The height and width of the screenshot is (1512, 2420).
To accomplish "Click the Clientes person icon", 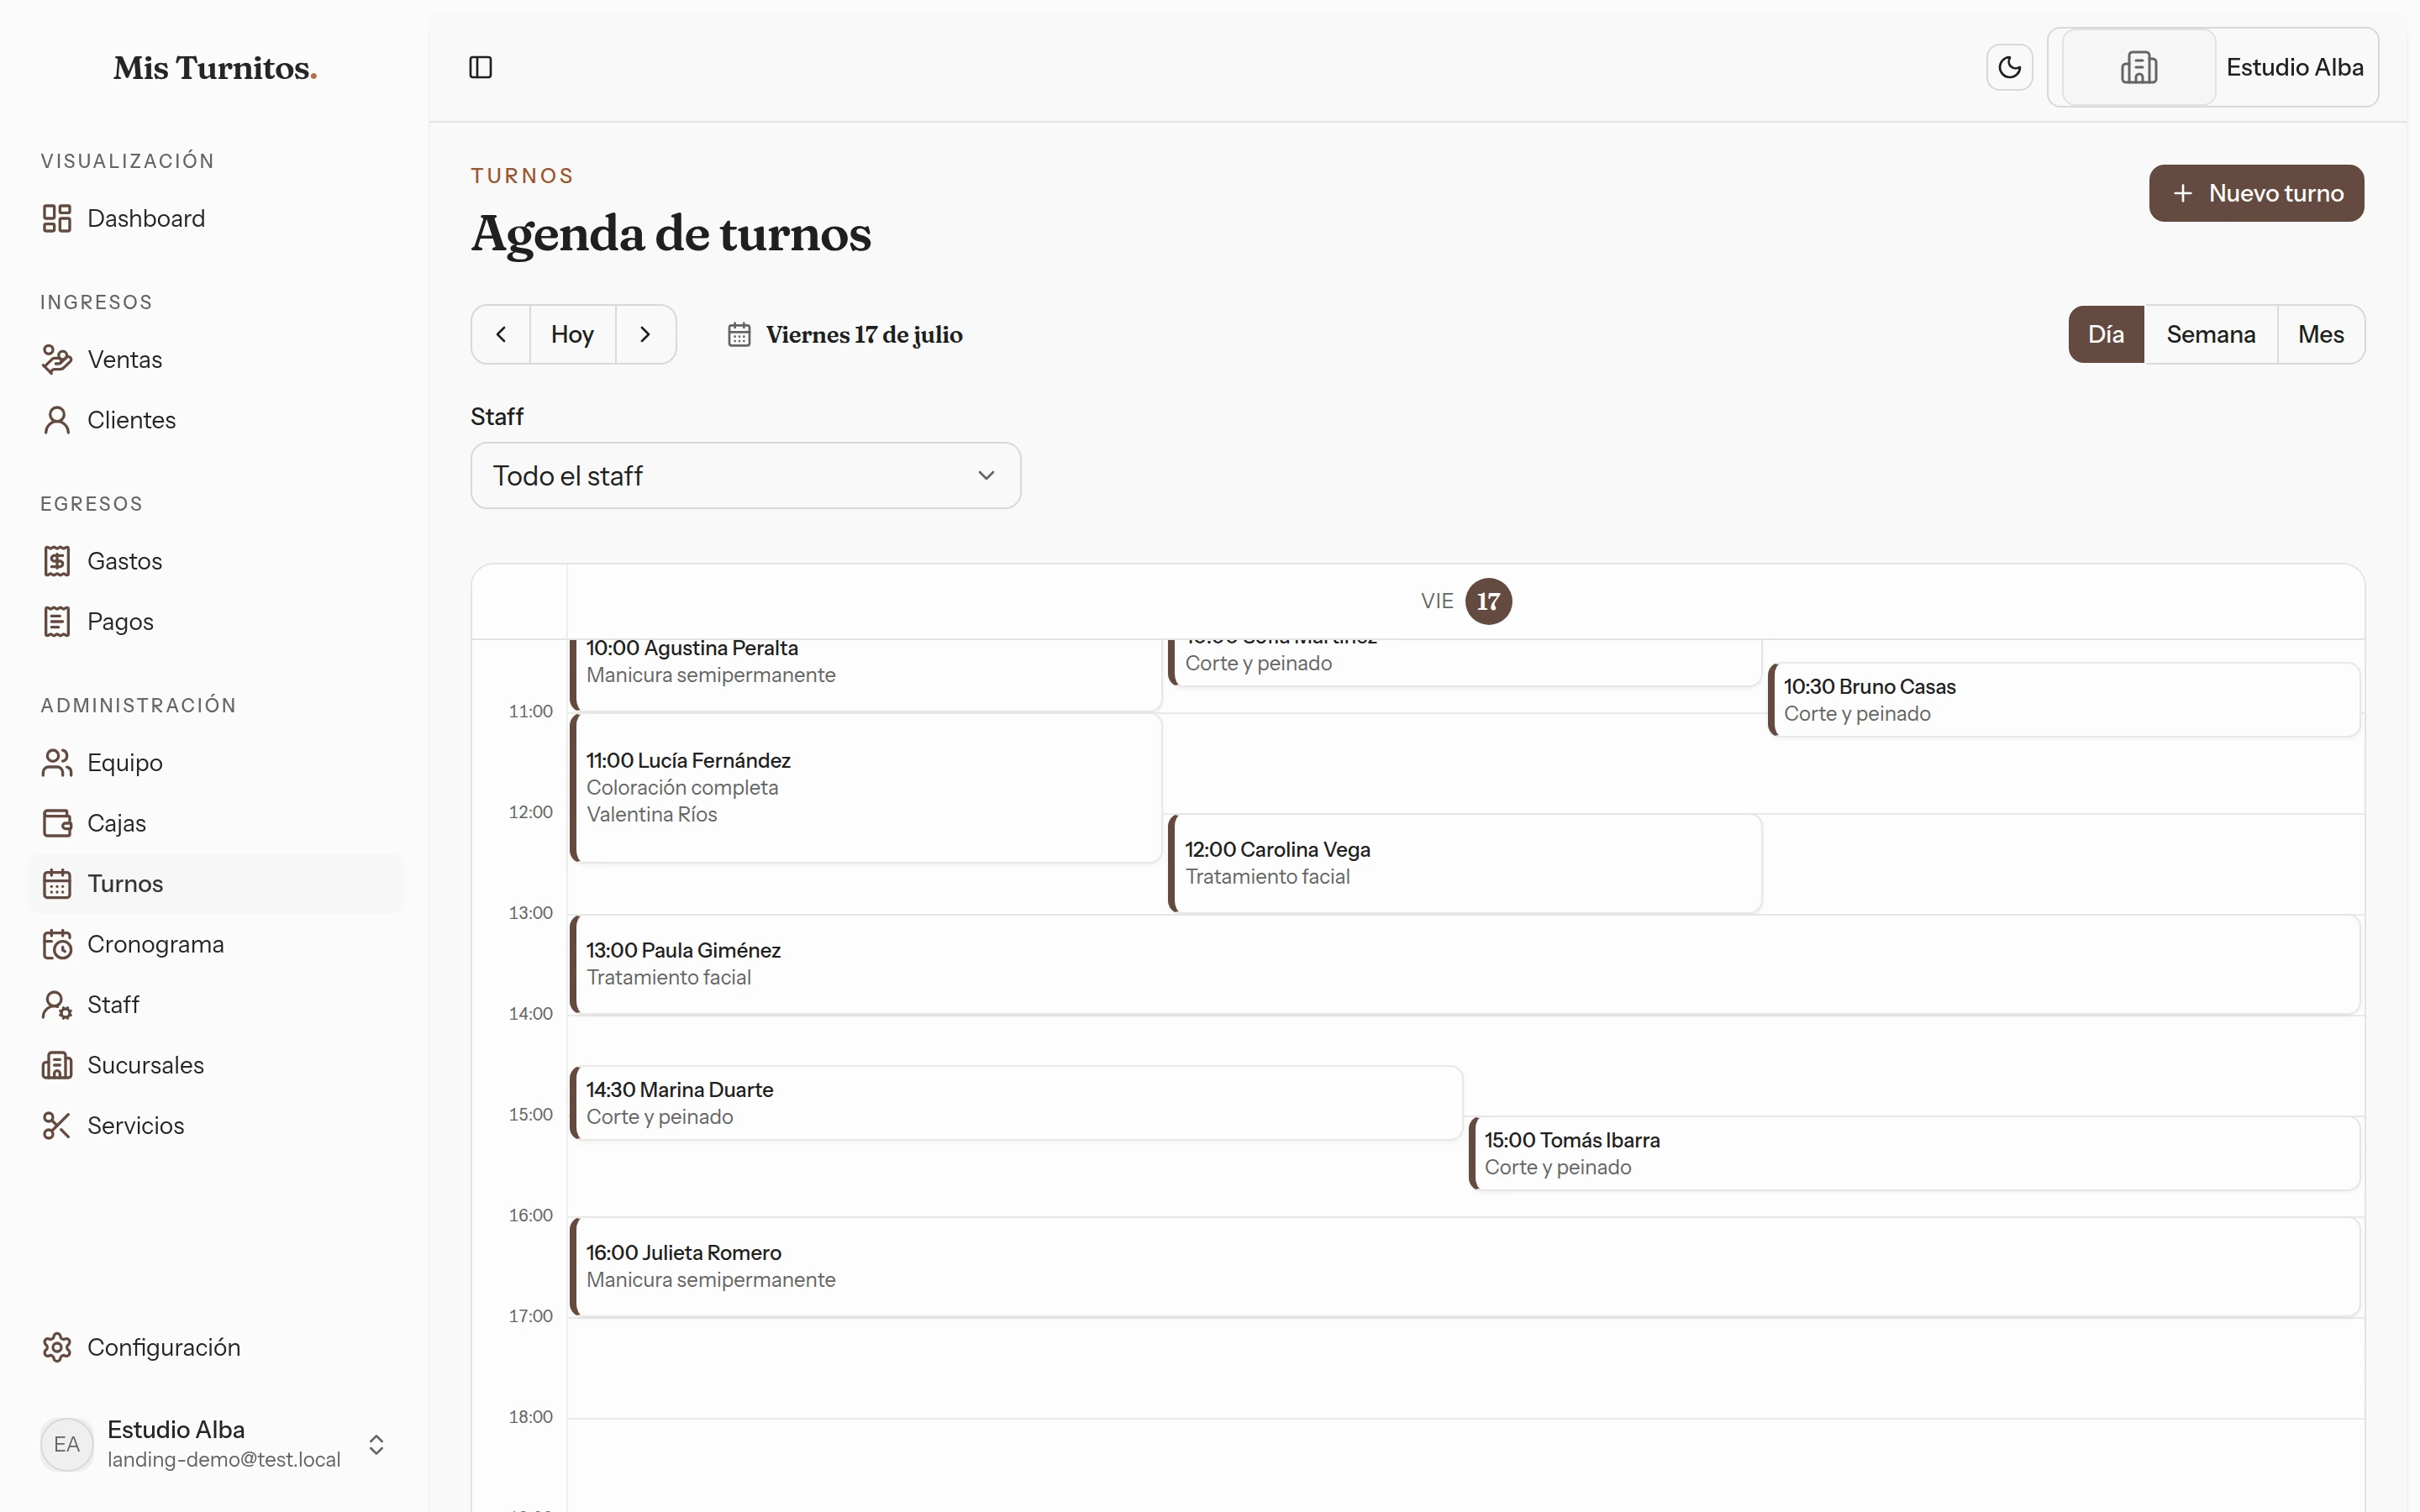I will point(57,420).
